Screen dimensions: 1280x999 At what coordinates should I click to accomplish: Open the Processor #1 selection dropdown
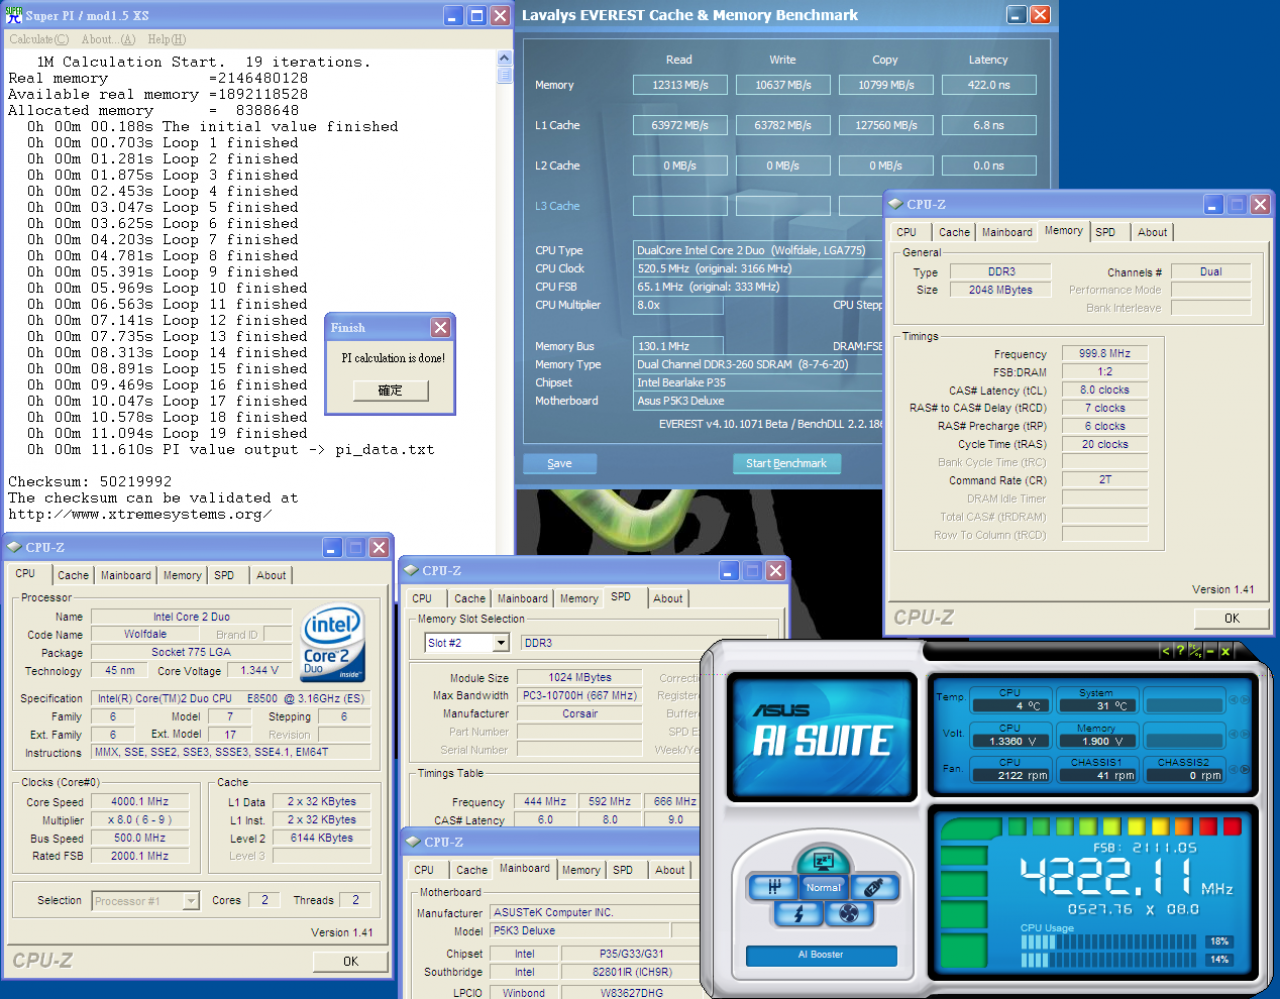[191, 901]
